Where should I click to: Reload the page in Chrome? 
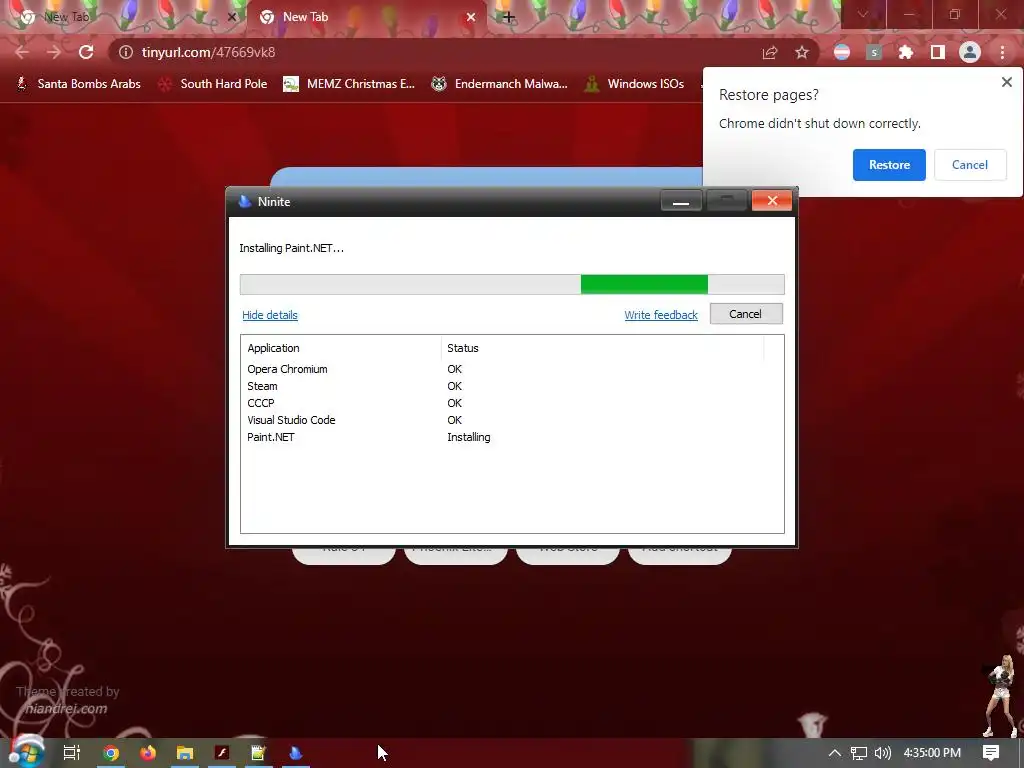tap(86, 52)
